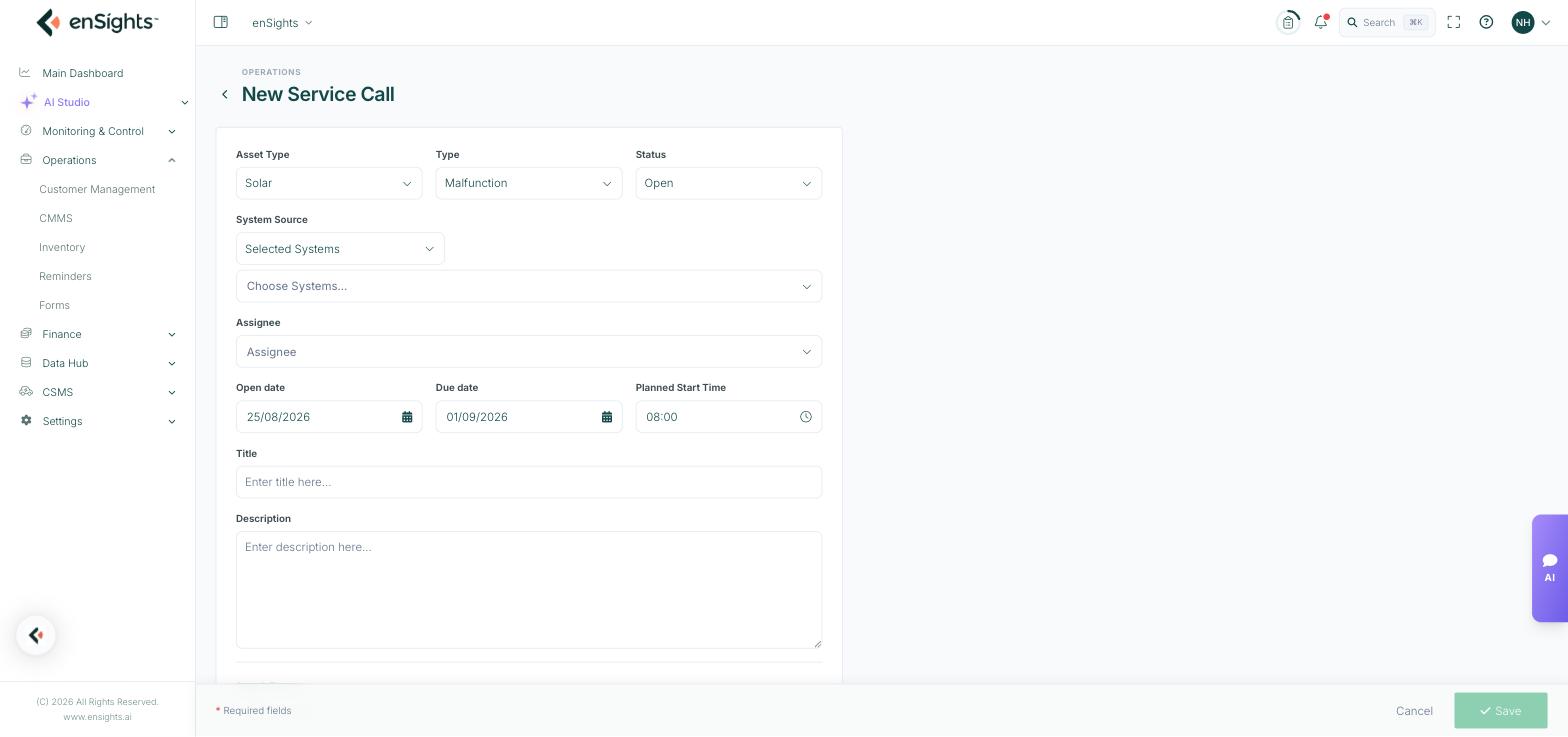Open the help question mark icon

[1486, 22]
